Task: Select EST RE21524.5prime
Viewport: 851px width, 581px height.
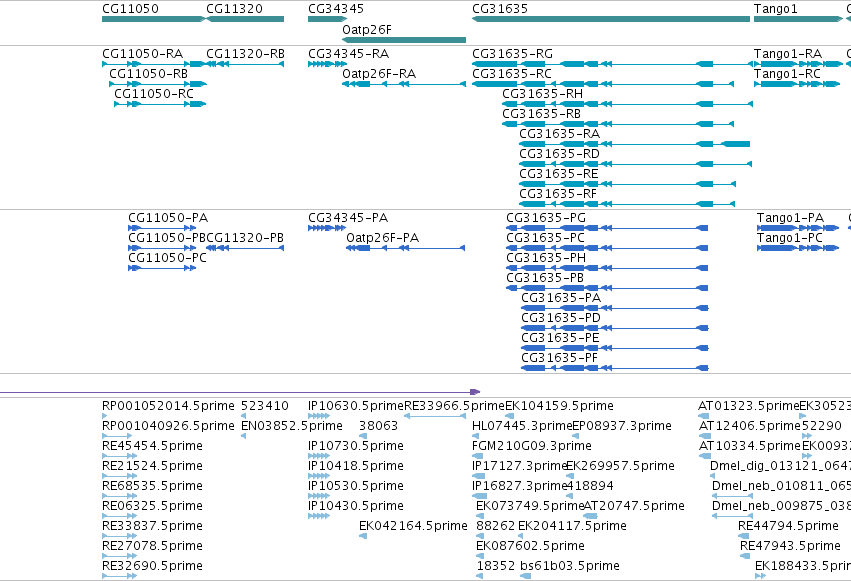Action: (119, 476)
